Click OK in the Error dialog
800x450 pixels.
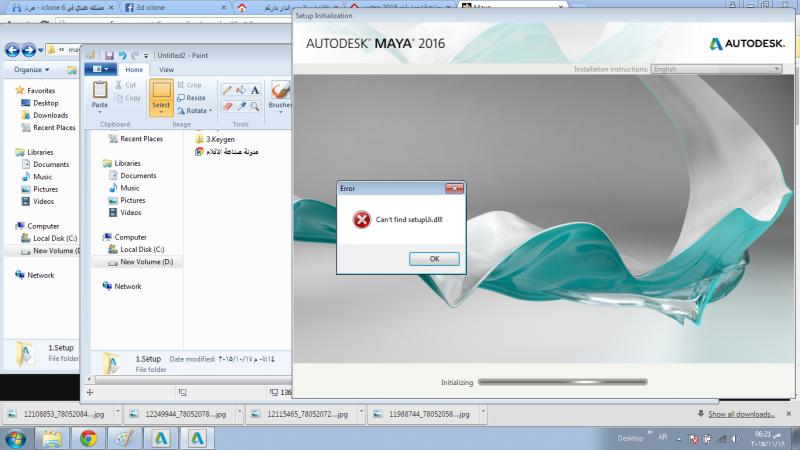tap(434, 259)
